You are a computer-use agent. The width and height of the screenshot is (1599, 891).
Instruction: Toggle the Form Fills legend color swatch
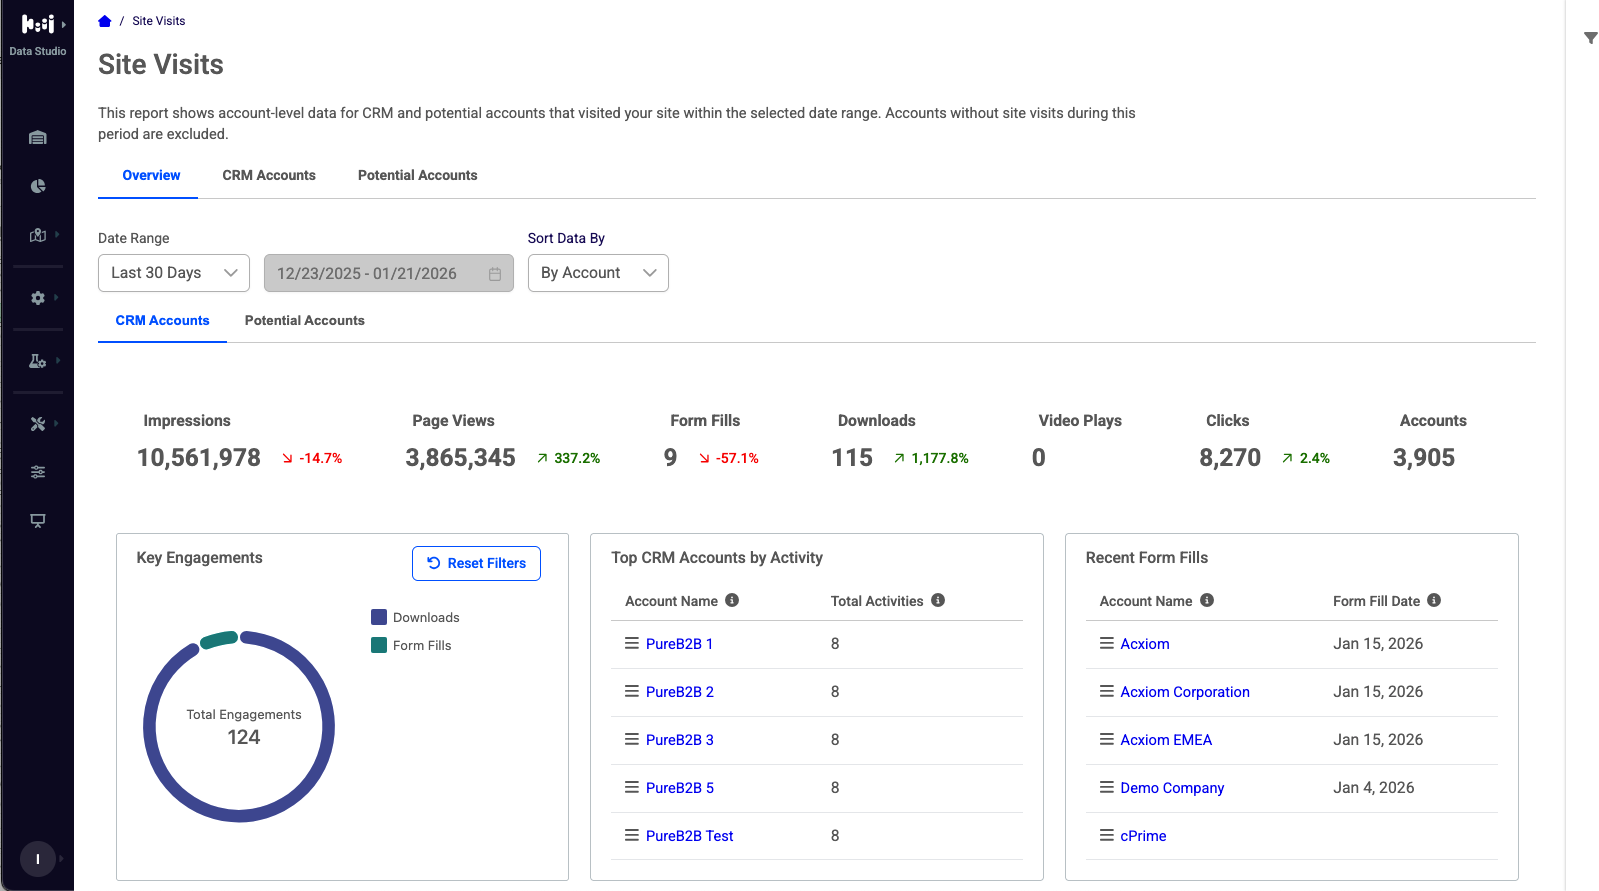coord(379,645)
